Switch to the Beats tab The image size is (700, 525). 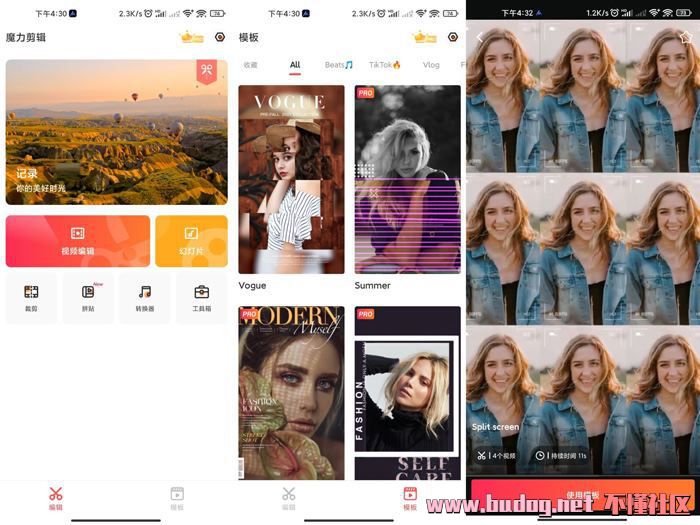pos(338,65)
